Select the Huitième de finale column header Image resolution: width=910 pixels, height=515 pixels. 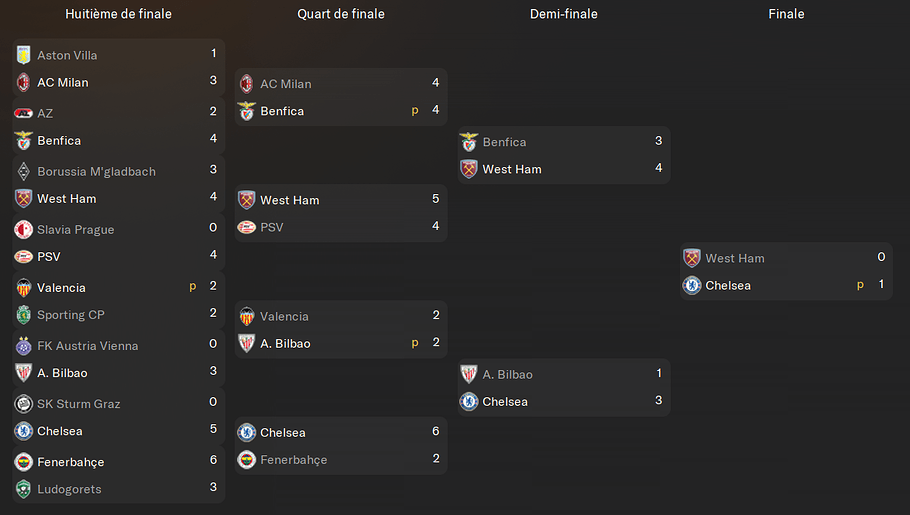point(118,14)
